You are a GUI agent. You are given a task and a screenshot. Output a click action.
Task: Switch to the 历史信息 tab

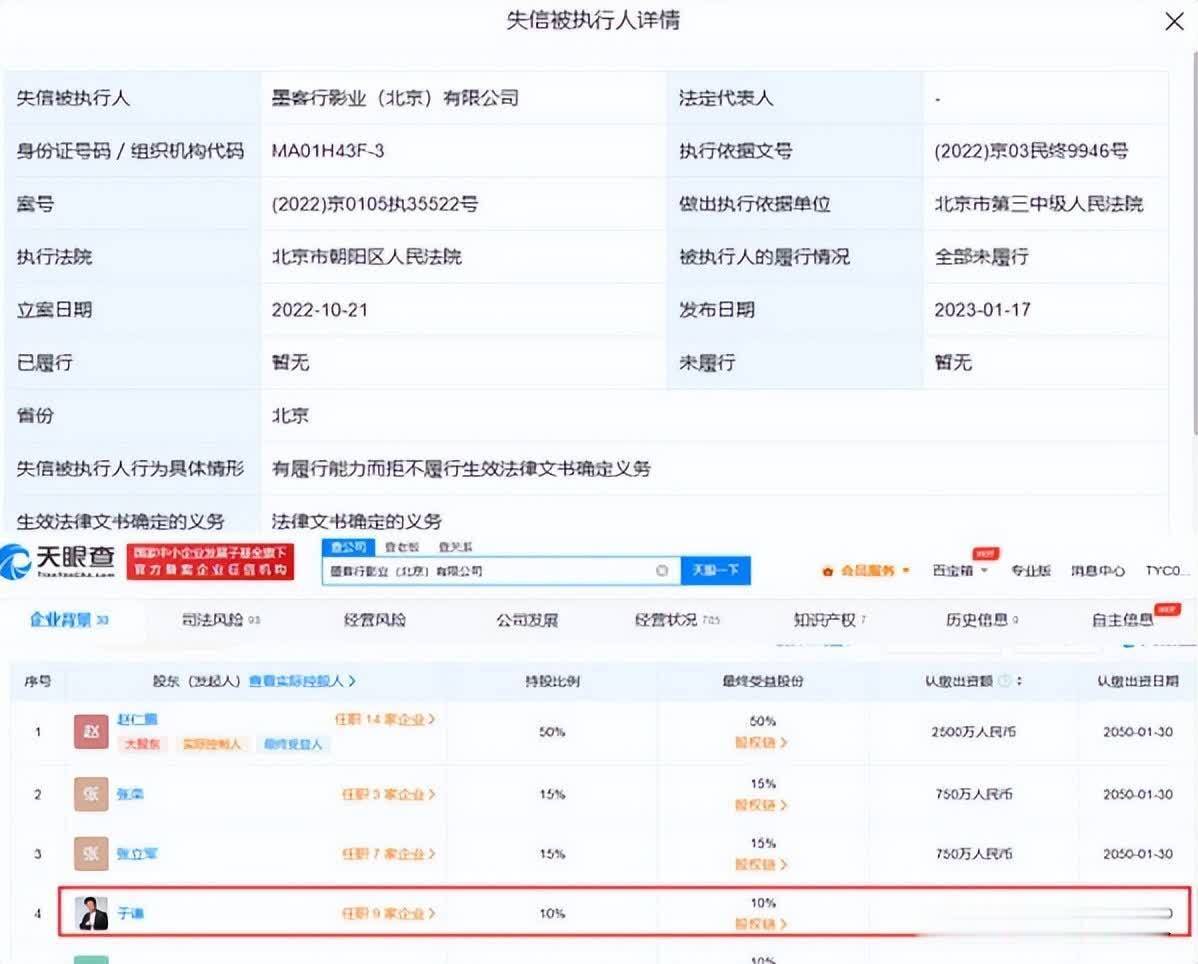pyautogui.click(x=982, y=619)
